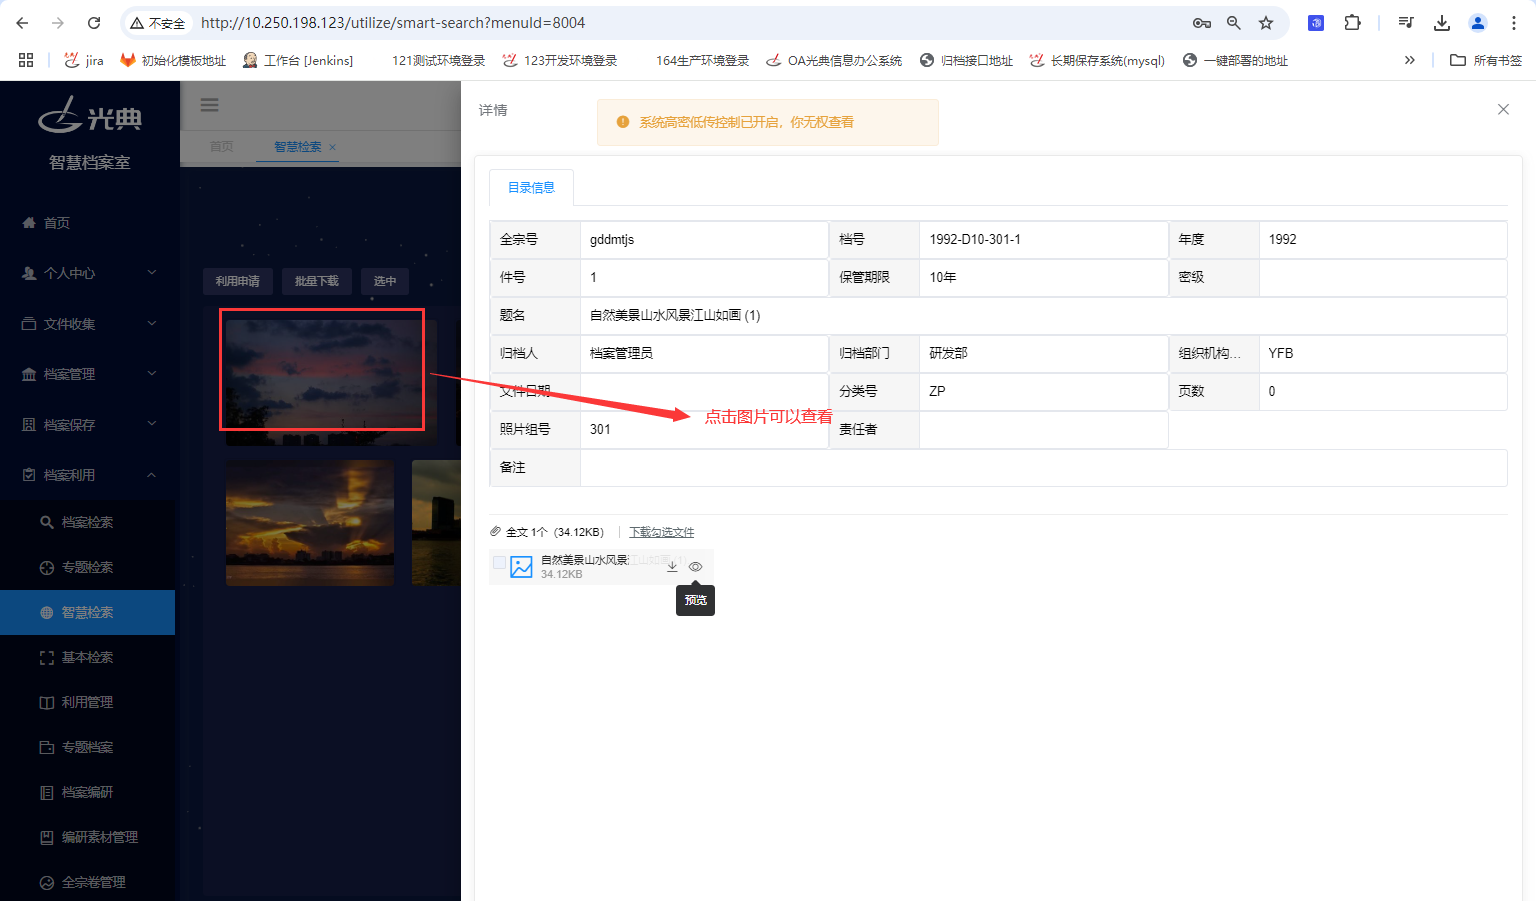The image size is (1536, 901).
Task: Open the 所有书签 folder
Action: 1486,60
